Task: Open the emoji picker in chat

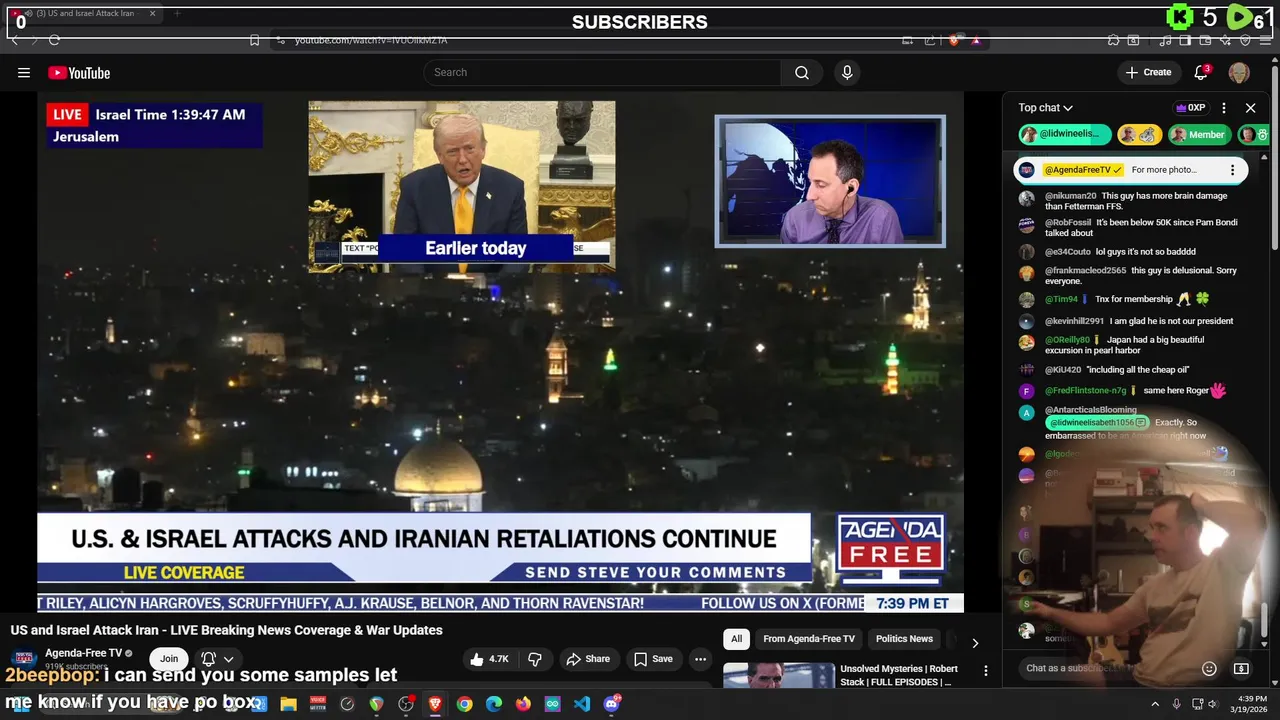Action: coord(1209,668)
